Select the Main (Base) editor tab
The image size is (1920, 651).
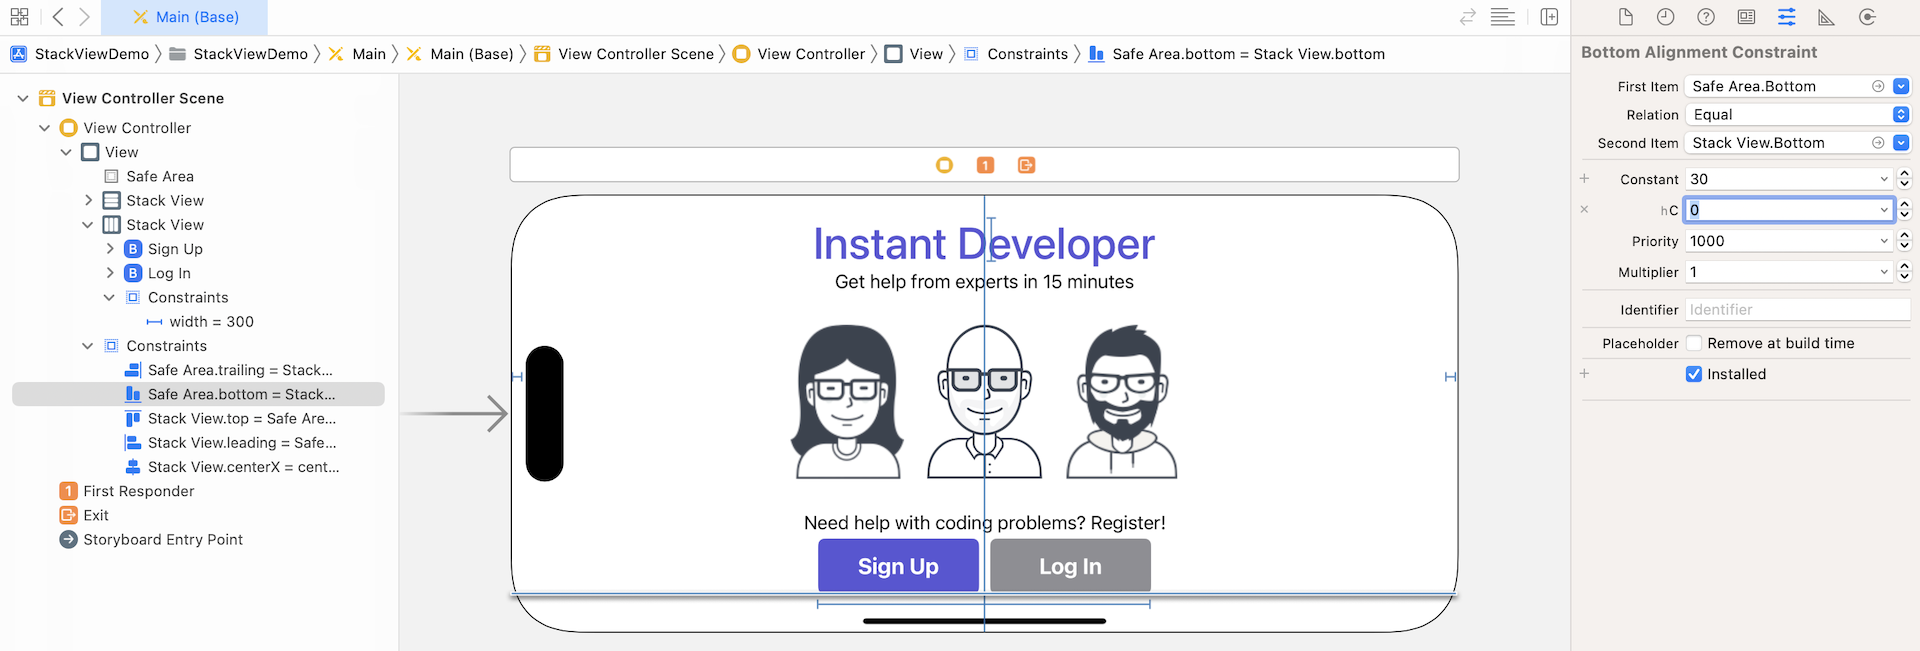tap(185, 17)
